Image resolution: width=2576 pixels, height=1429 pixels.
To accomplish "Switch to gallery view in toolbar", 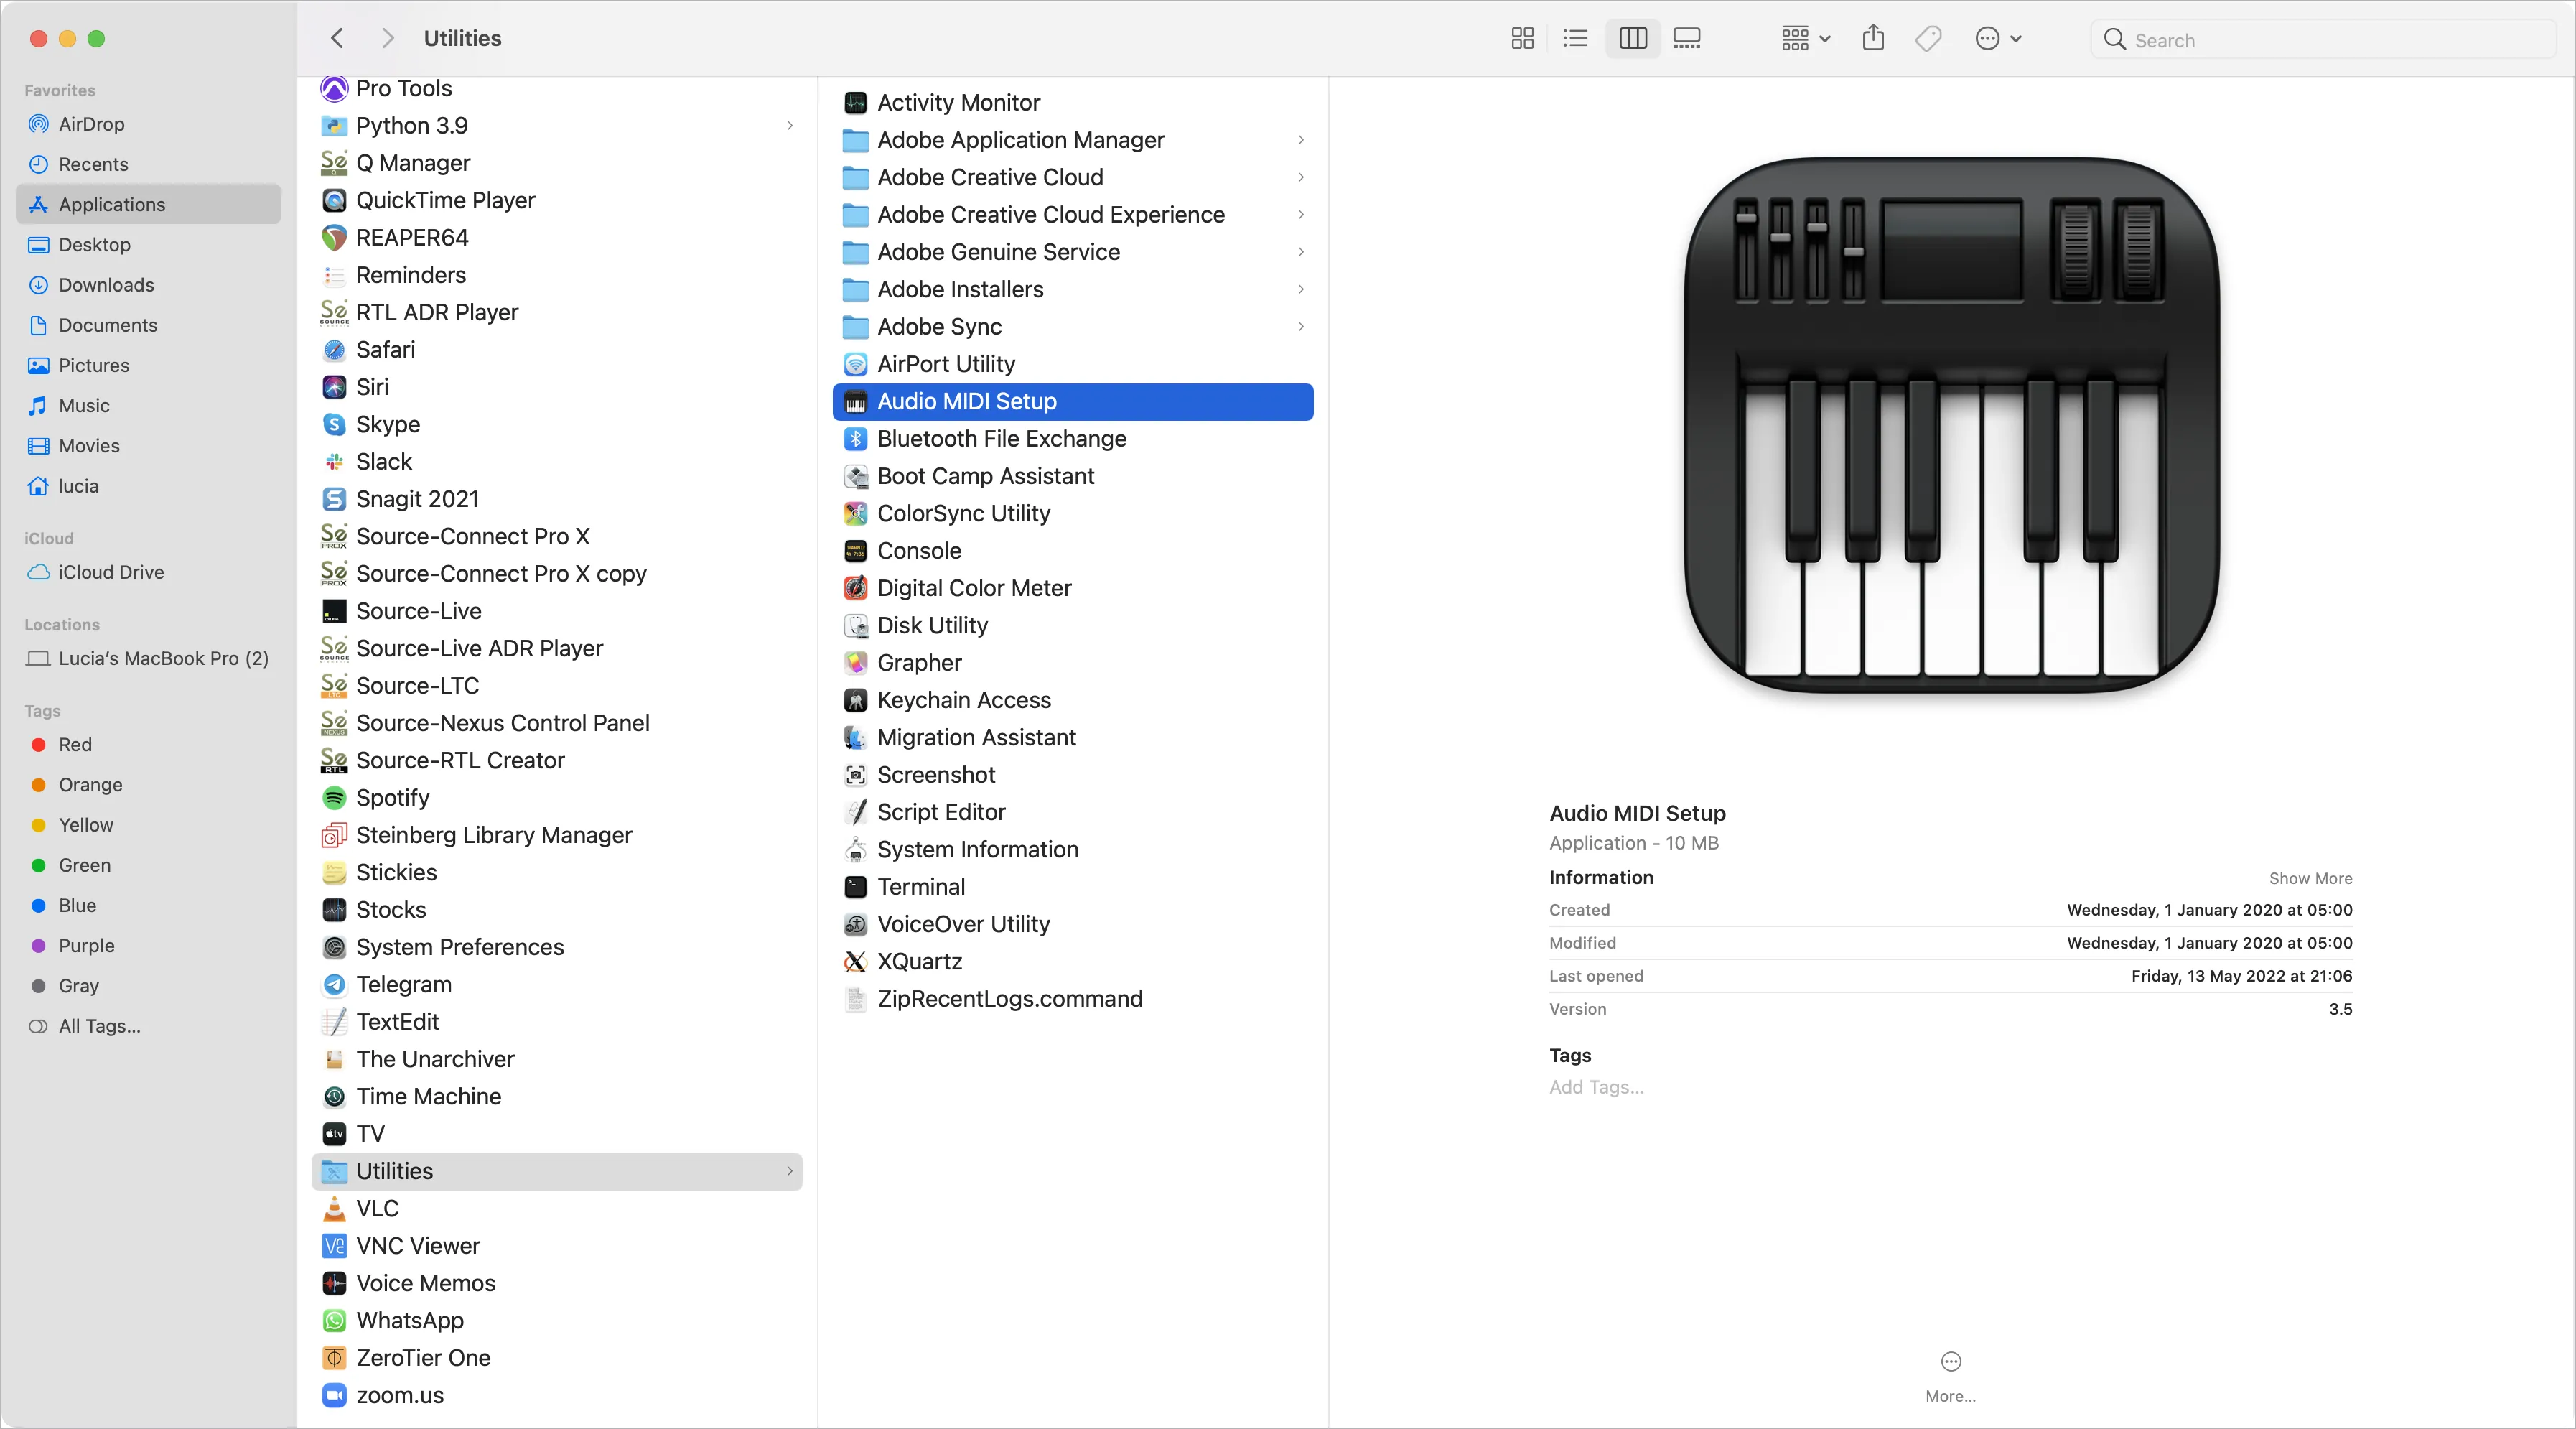I will coord(1687,38).
